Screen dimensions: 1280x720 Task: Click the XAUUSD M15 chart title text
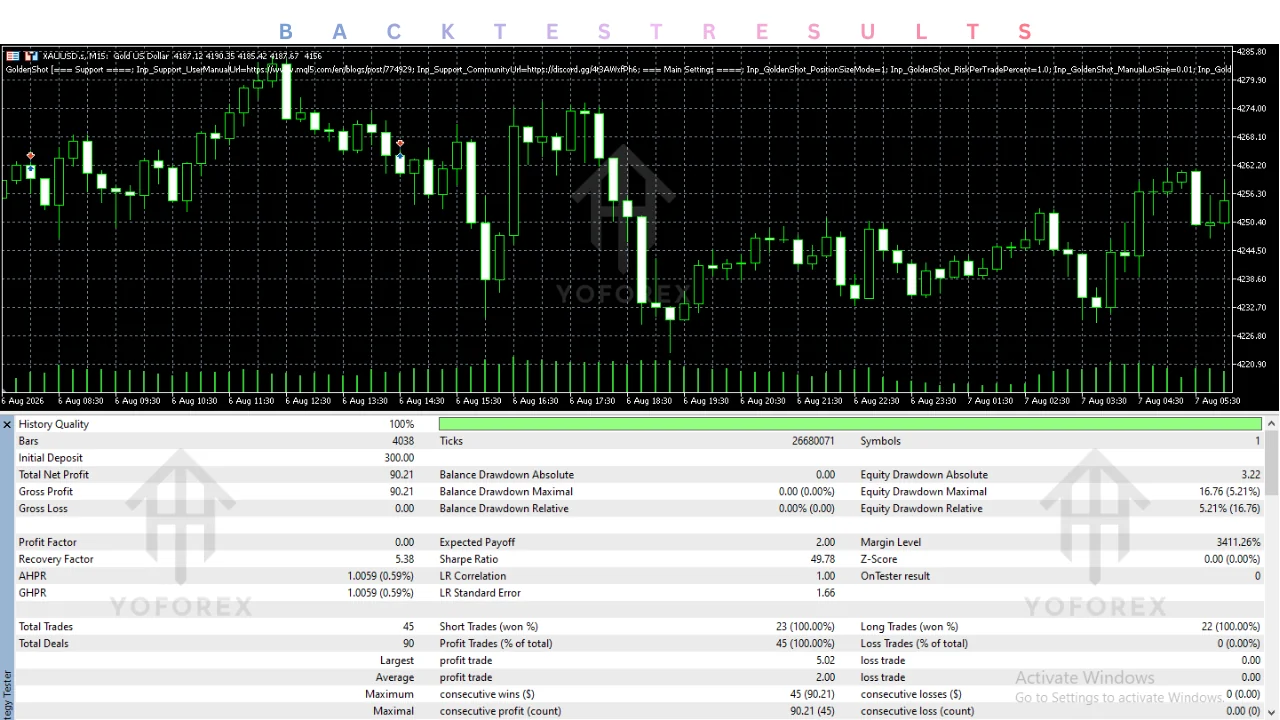point(182,56)
